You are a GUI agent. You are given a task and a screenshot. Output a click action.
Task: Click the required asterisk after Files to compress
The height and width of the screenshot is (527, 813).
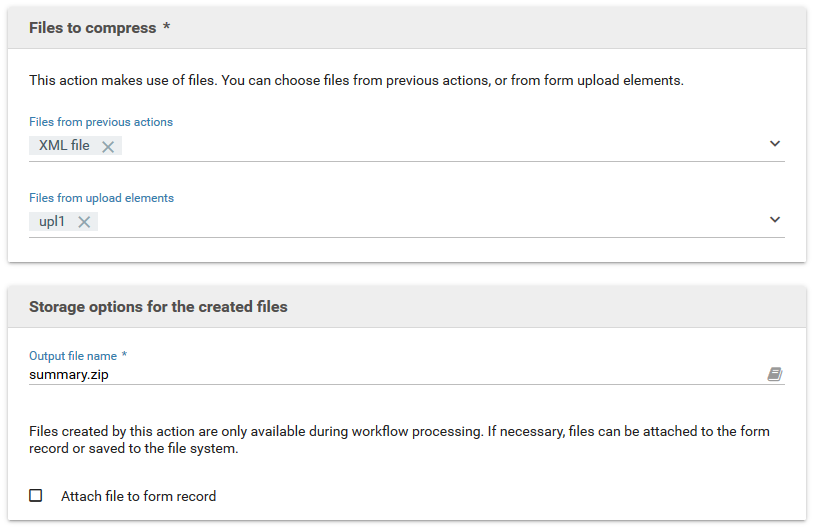tap(166, 27)
